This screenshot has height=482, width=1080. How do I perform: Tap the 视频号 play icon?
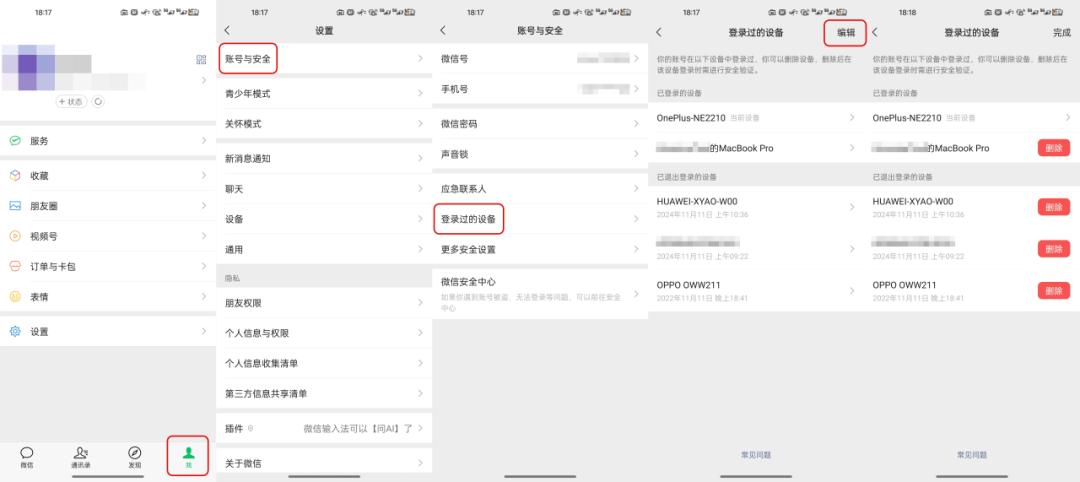pyautogui.click(x=15, y=236)
